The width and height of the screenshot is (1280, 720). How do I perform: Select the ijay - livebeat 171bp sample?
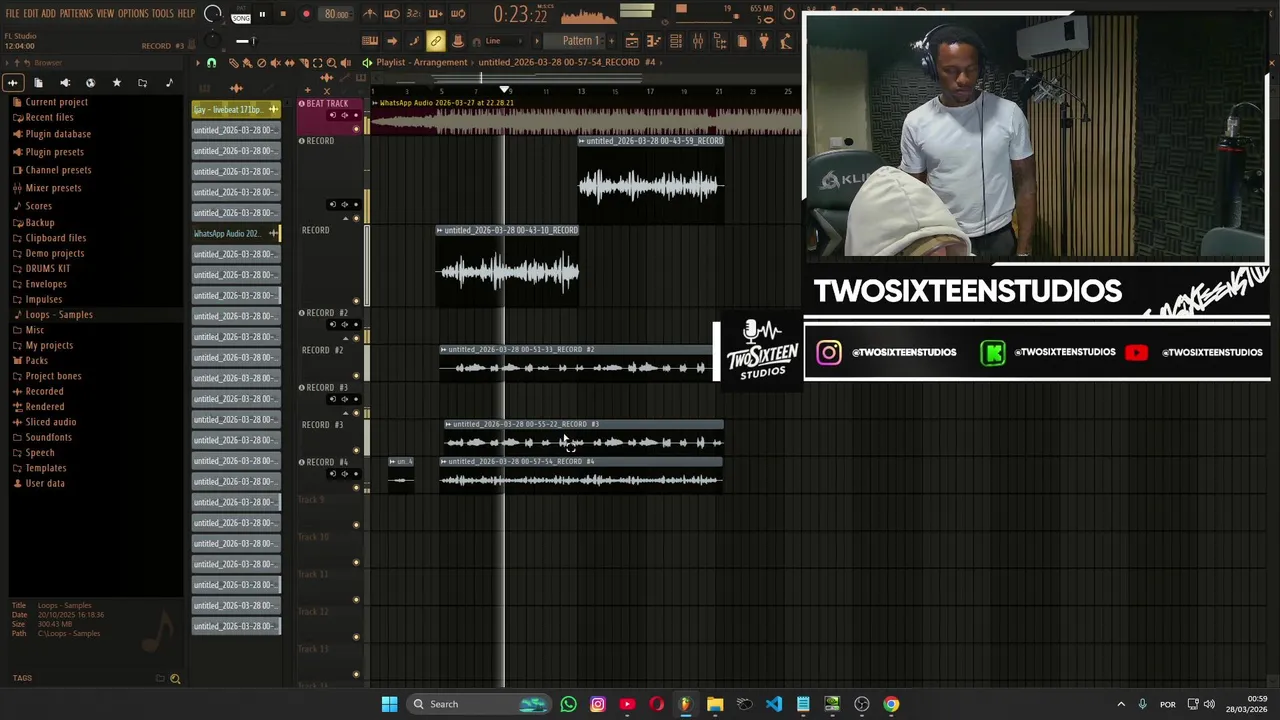click(x=236, y=110)
